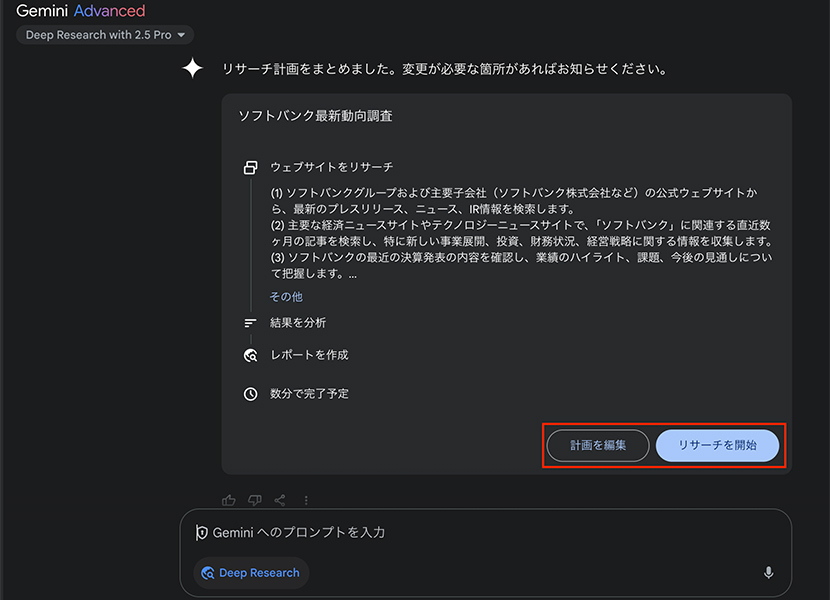Click the microphone voice input icon

[768, 572]
